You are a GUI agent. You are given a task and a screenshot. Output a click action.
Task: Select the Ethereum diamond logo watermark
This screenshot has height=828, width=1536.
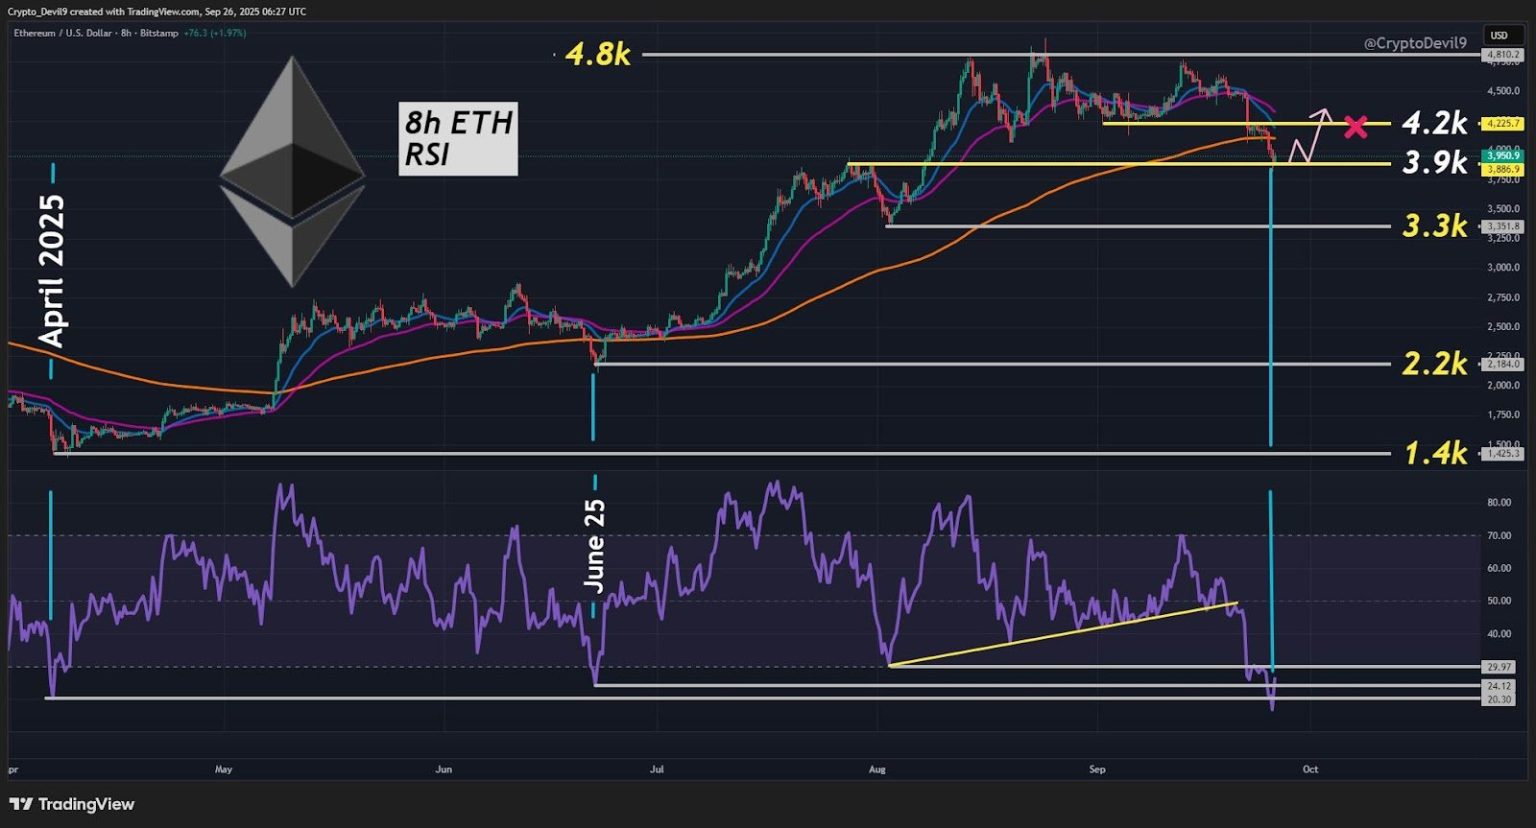pyautogui.click(x=291, y=170)
